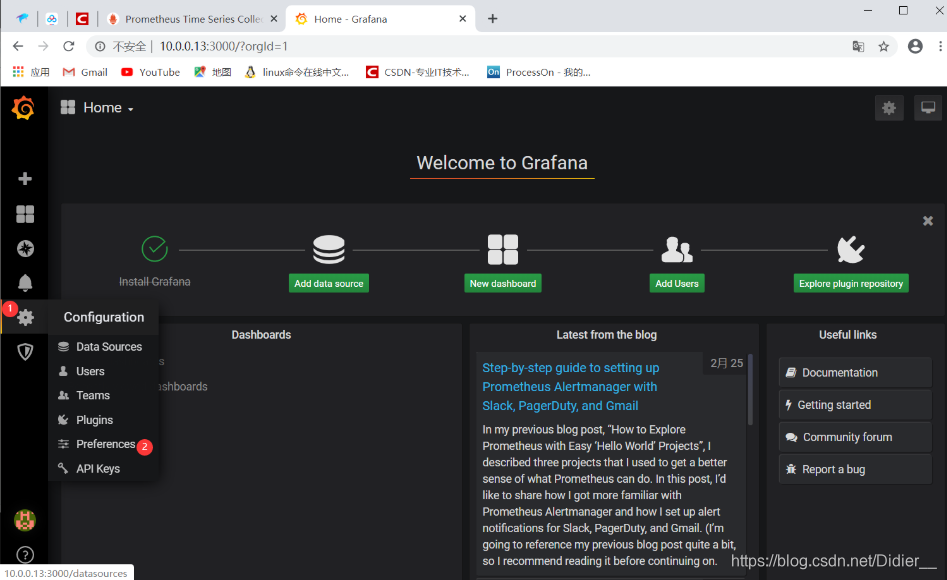947x580 pixels.
Task: Click the data source database icon
Action: 329,250
